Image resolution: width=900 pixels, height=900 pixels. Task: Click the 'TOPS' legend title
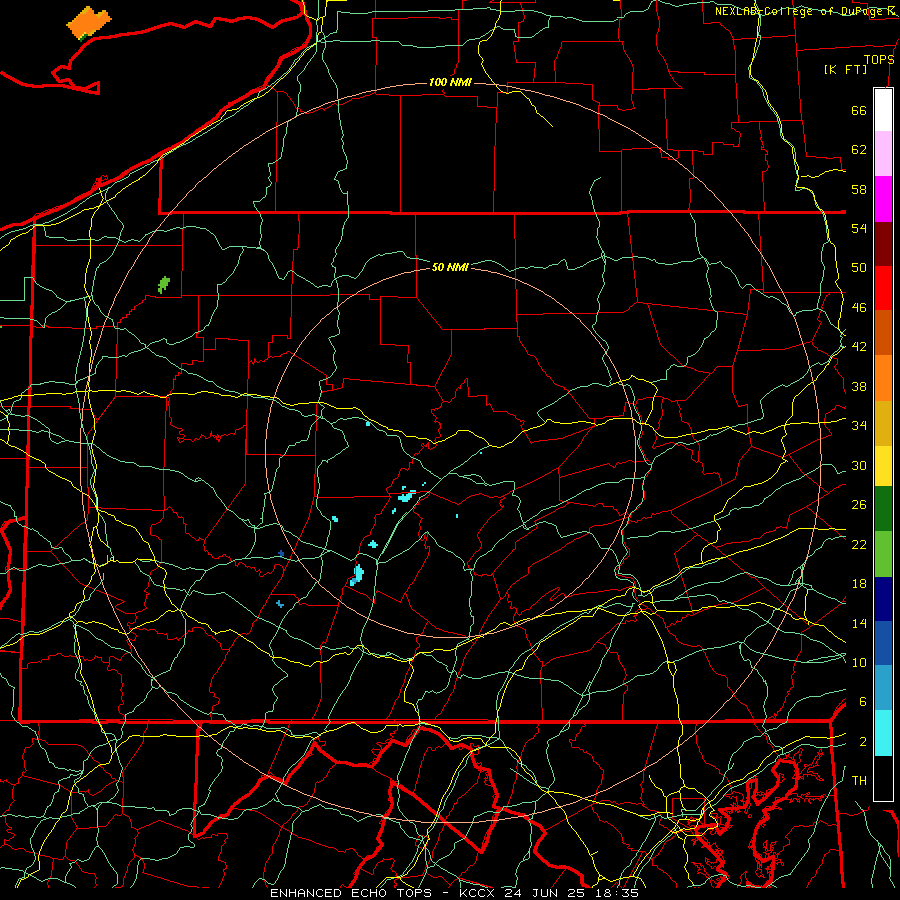pyautogui.click(x=879, y=59)
